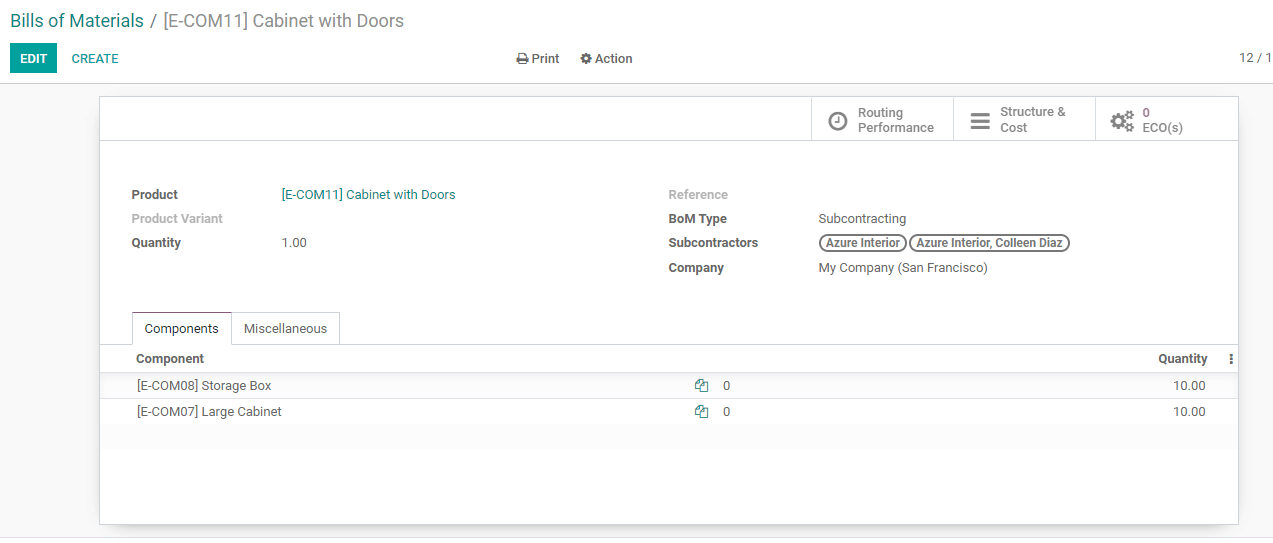
Task: Click the CREATE button
Action: pos(95,59)
